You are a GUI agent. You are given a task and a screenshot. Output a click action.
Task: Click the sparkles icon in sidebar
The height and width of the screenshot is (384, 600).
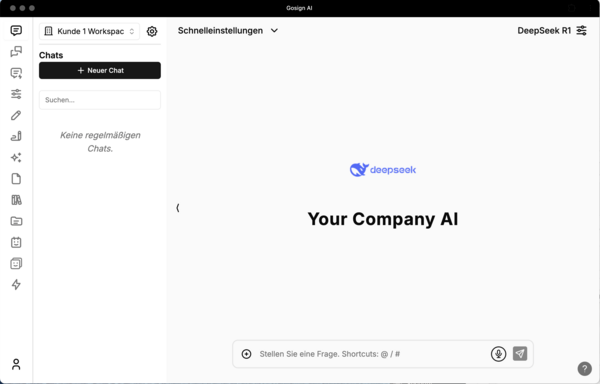[x=16, y=157]
